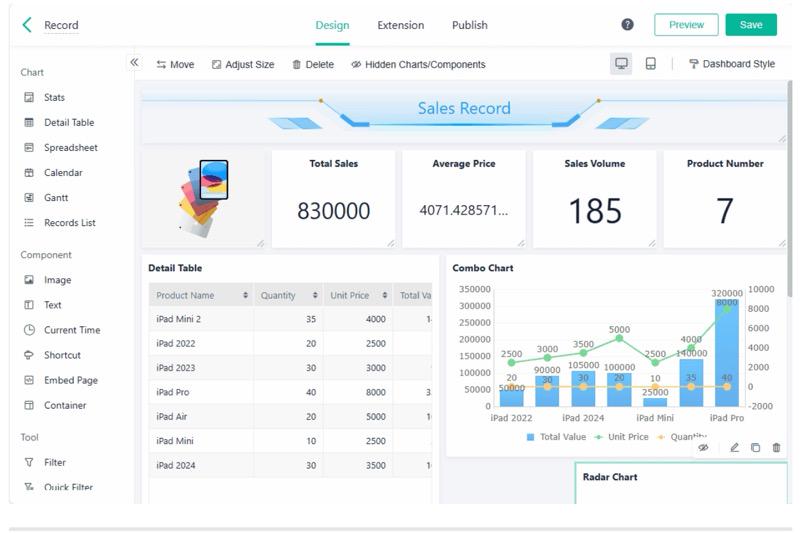Click the product image thumbnail
The height and width of the screenshot is (533, 800).
coord(204,198)
